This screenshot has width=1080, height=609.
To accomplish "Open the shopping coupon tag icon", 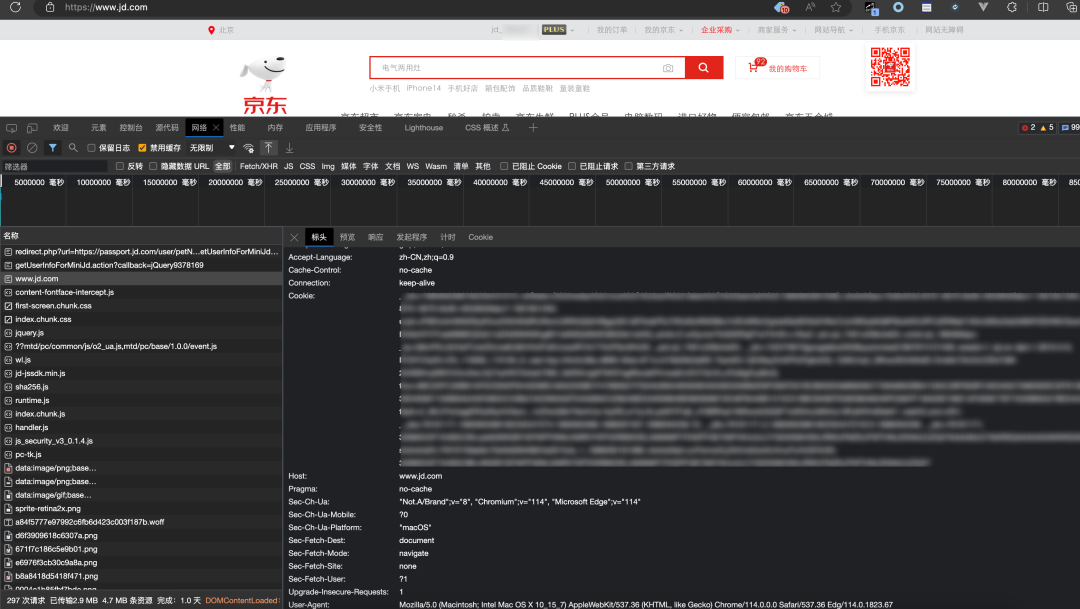I will point(781,8).
